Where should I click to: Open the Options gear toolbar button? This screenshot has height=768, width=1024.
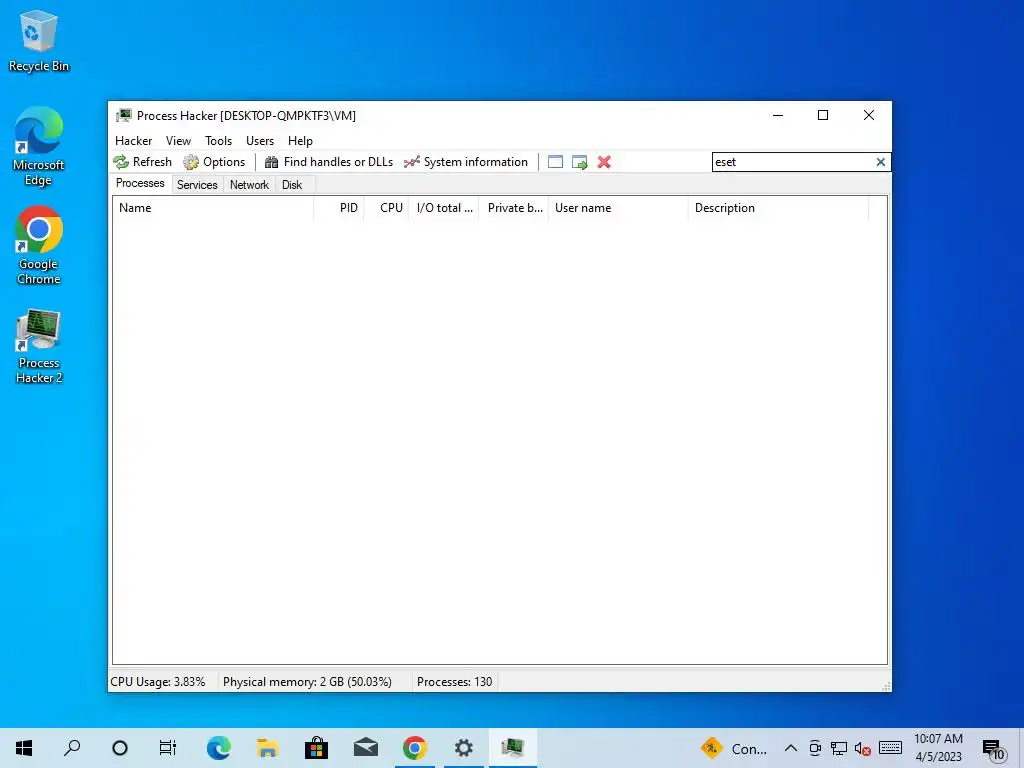point(214,162)
